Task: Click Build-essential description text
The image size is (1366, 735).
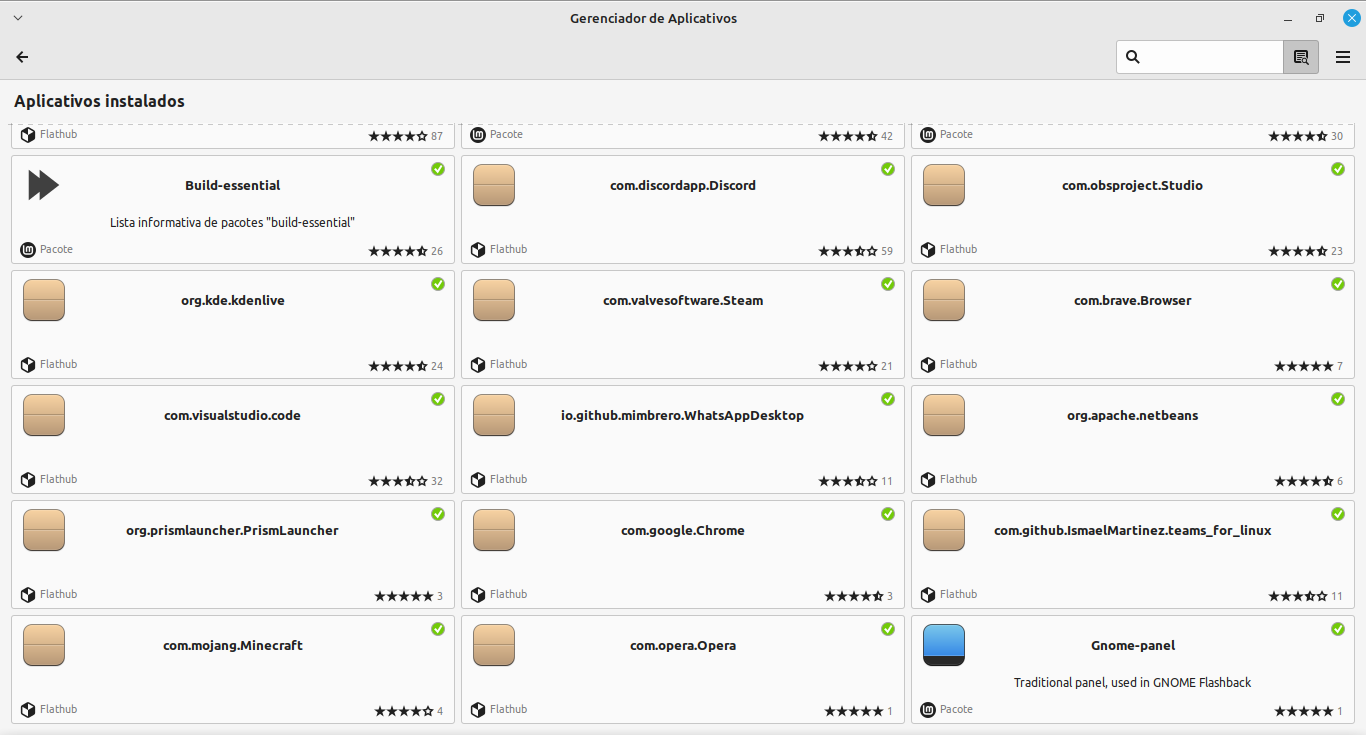Action: (233, 222)
